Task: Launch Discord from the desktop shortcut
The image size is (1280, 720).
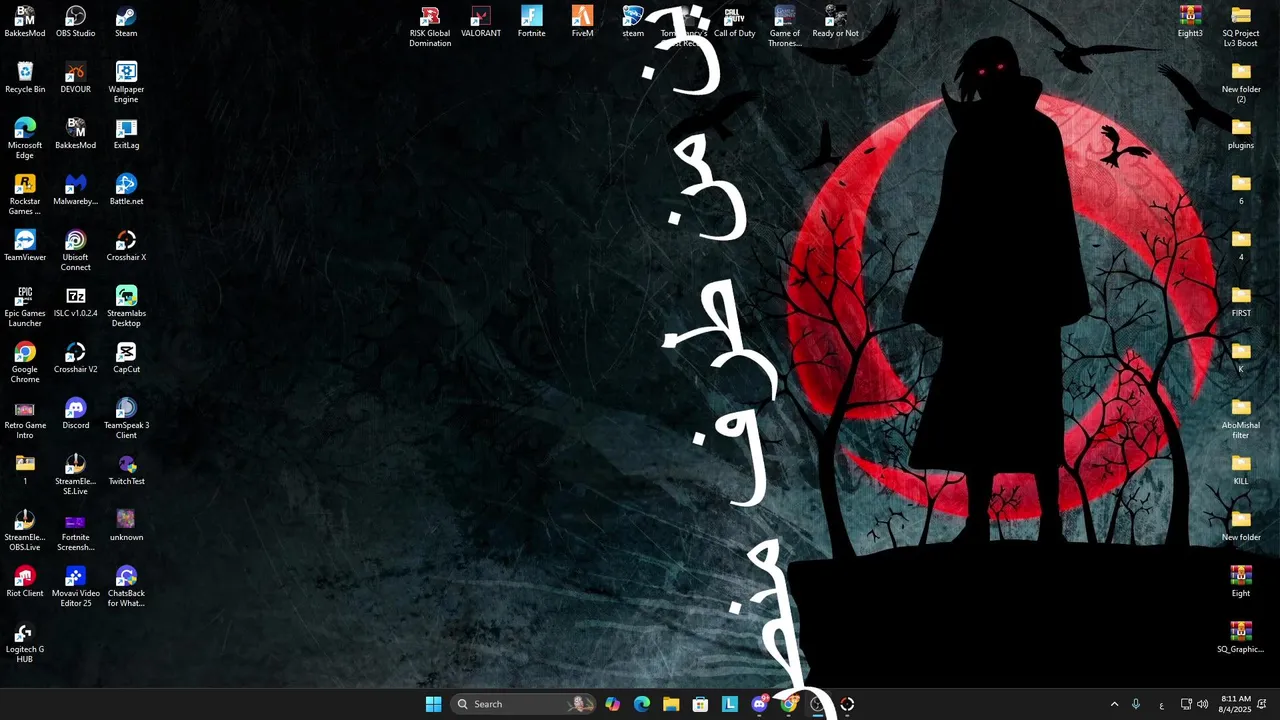Action: click(x=75, y=414)
